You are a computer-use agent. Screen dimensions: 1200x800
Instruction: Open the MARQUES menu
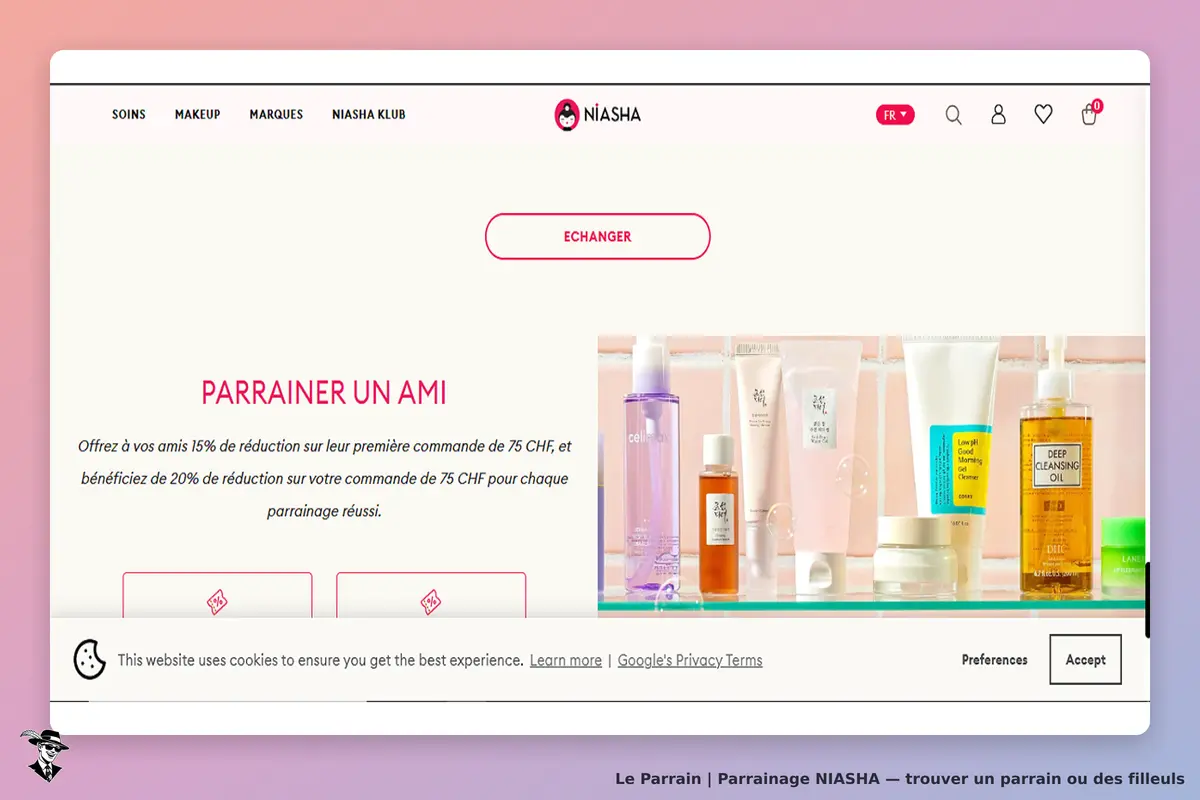pos(276,115)
